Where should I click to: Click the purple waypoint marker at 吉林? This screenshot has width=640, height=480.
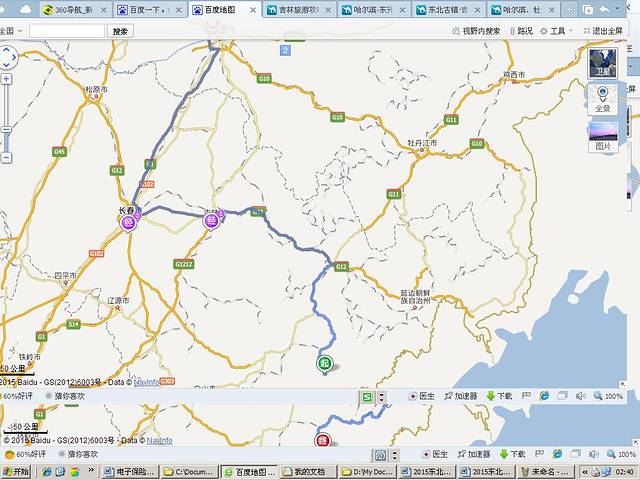click(x=210, y=220)
